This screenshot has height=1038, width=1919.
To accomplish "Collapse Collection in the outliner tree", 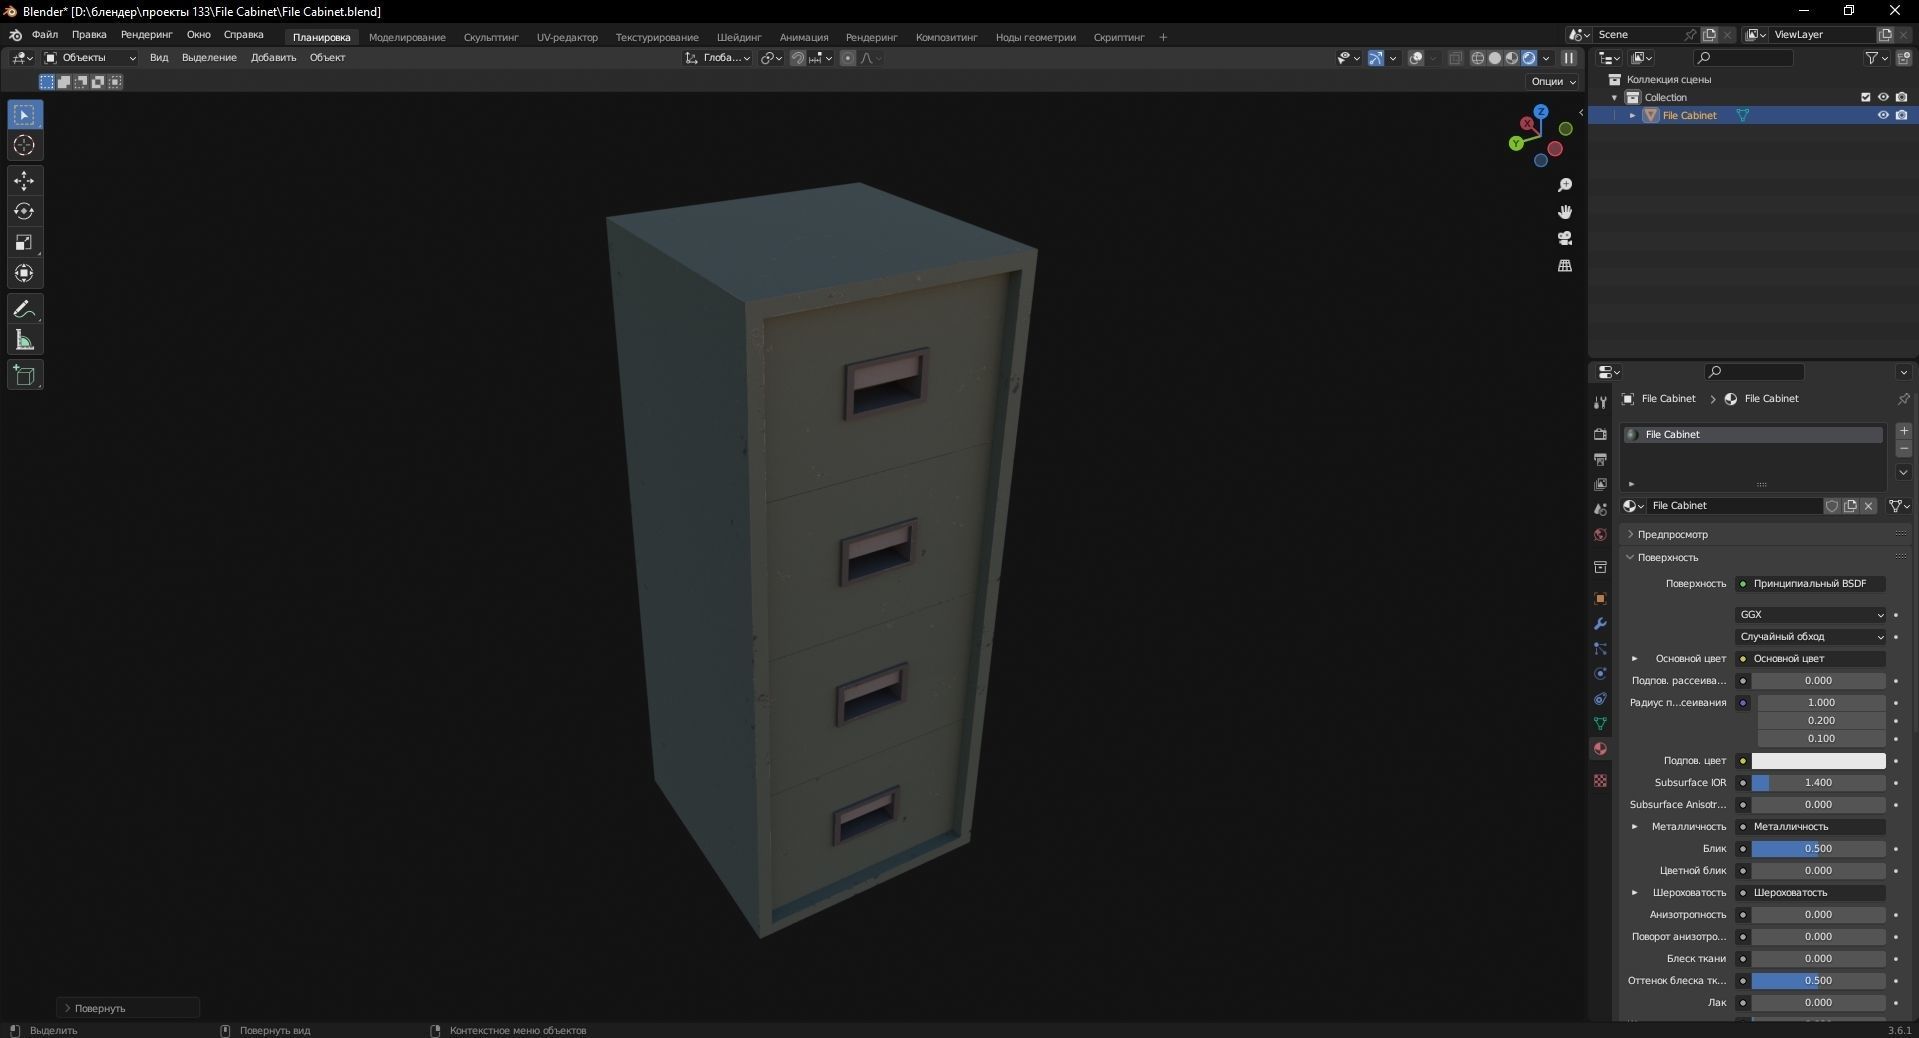I will pyautogui.click(x=1614, y=98).
